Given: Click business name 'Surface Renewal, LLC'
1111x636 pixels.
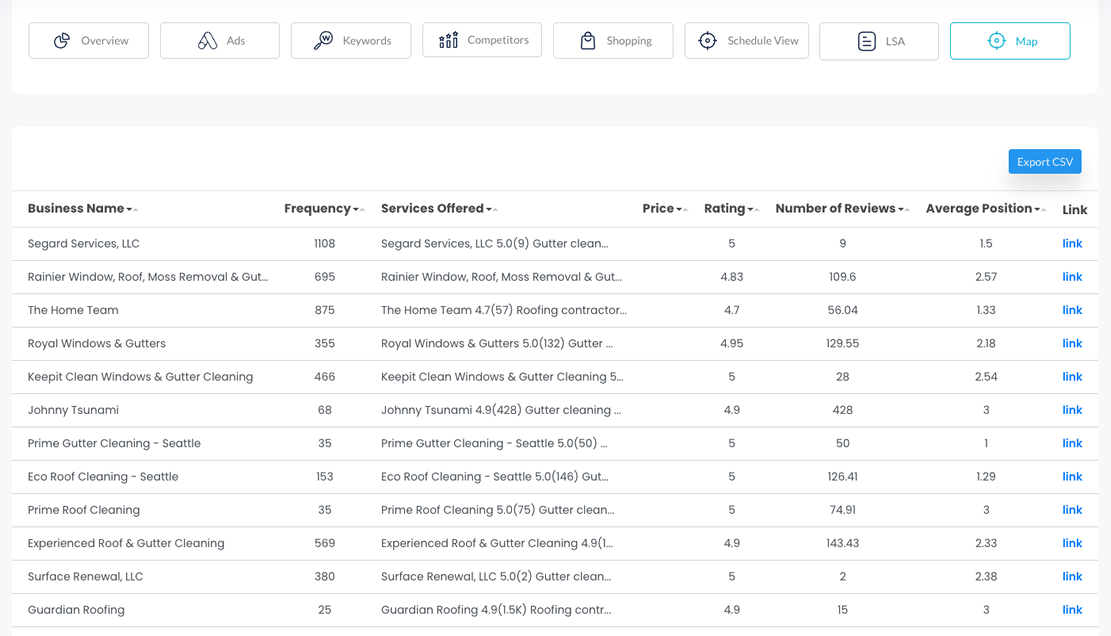Looking at the screenshot, I should [85, 577].
